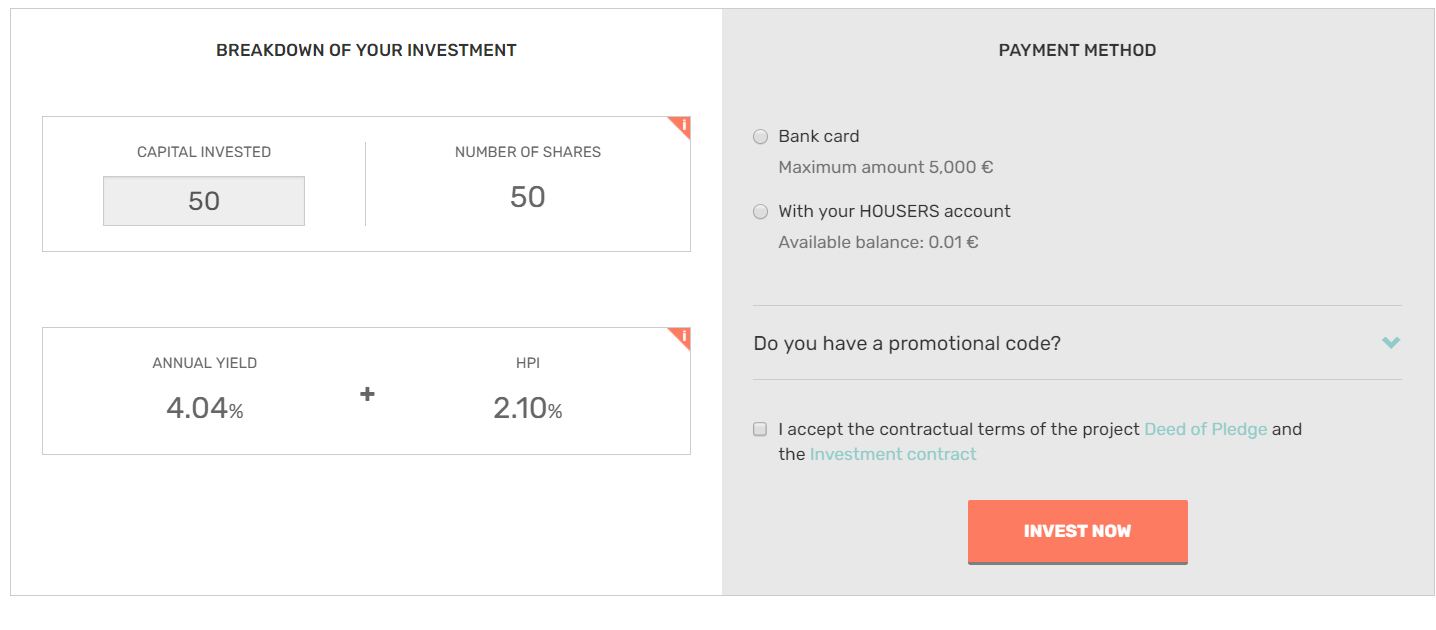Click the 'Do you have a promotional code?' text
The height and width of the screenshot is (630, 1436).
click(907, 343)
